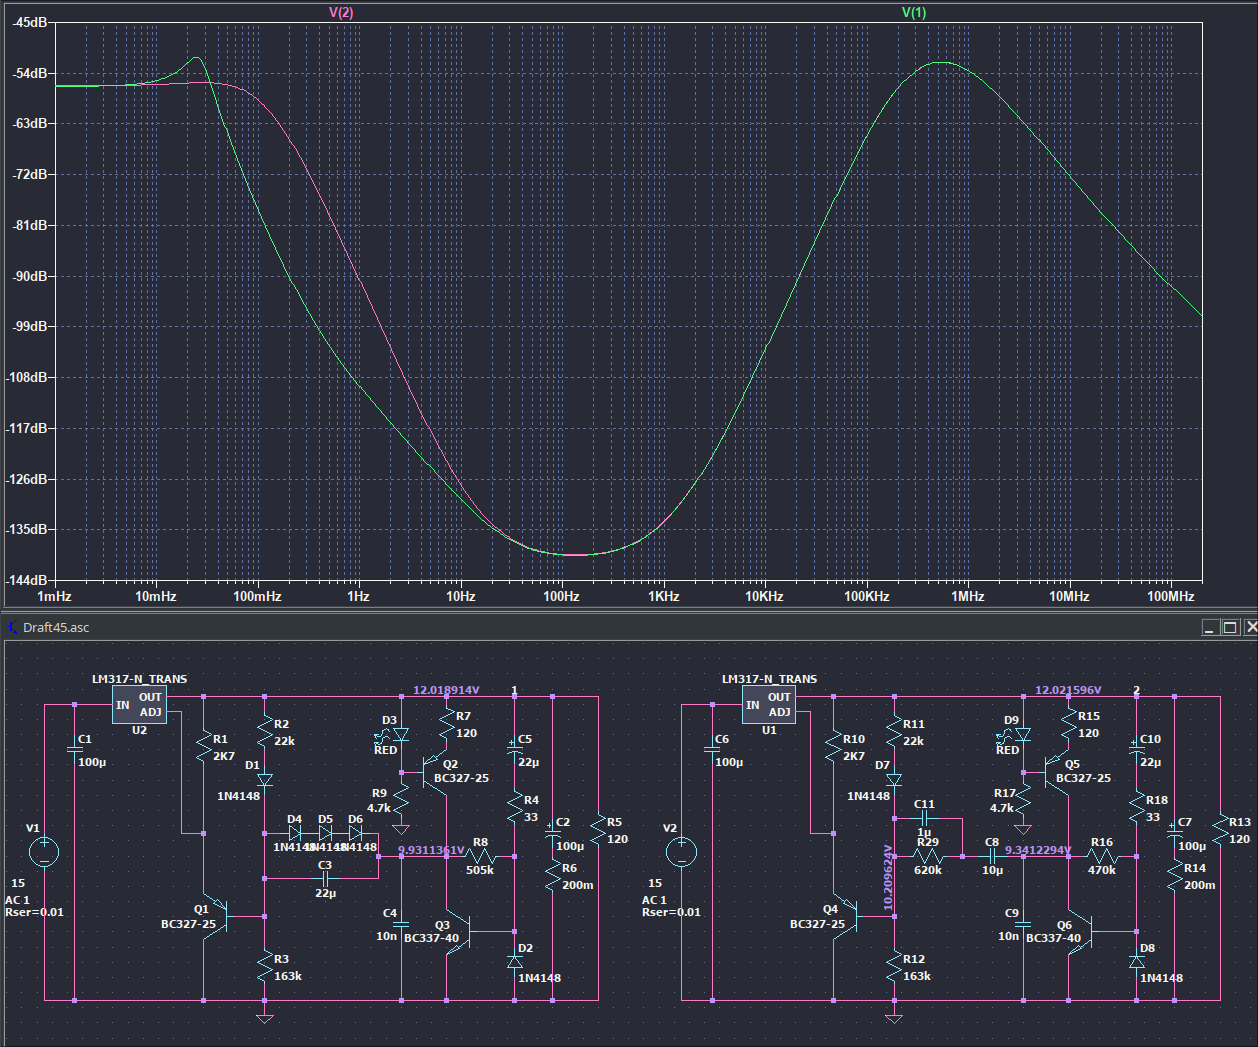
Task: Click the 100MHz x-axis label
Action: point(1171,596)
